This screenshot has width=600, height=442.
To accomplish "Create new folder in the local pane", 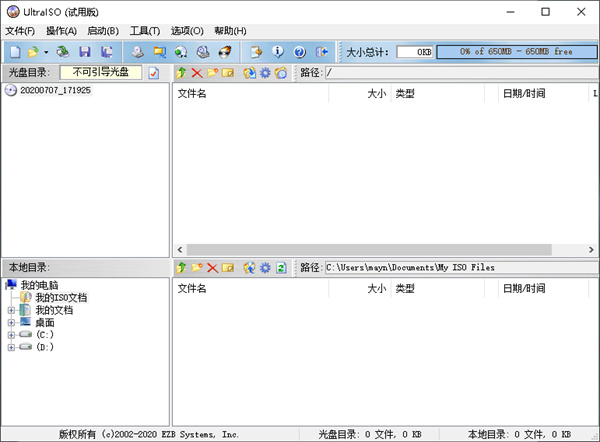I will point(197,267).
